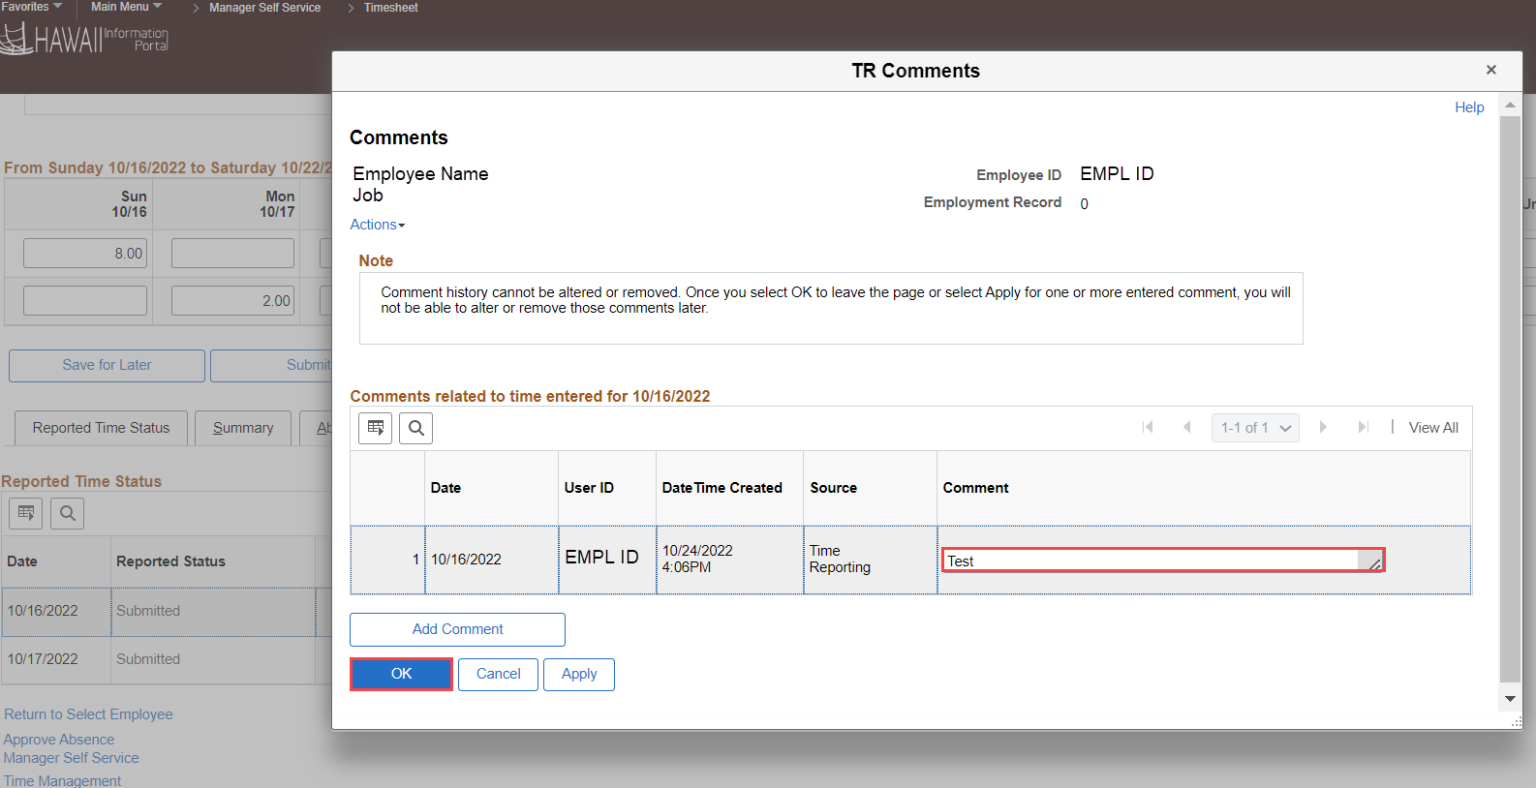Click the search icon under Reported Time Status
The height and width of the screenshot is (788, 1536).
click(66, 513)
